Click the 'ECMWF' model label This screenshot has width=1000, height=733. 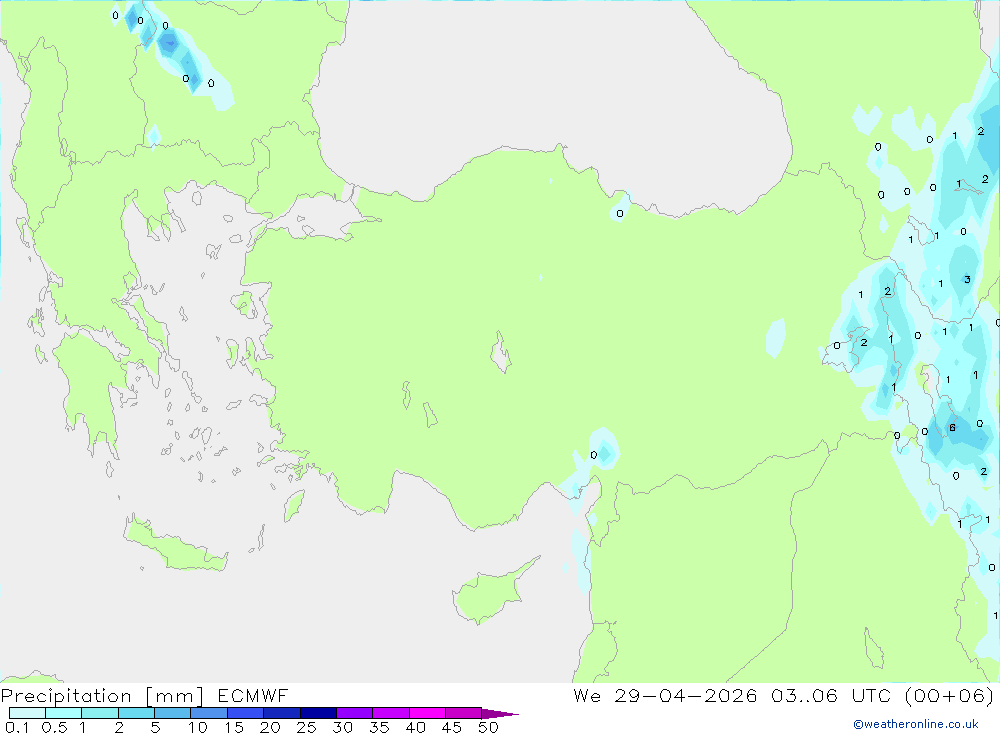[x=253, y=695]
